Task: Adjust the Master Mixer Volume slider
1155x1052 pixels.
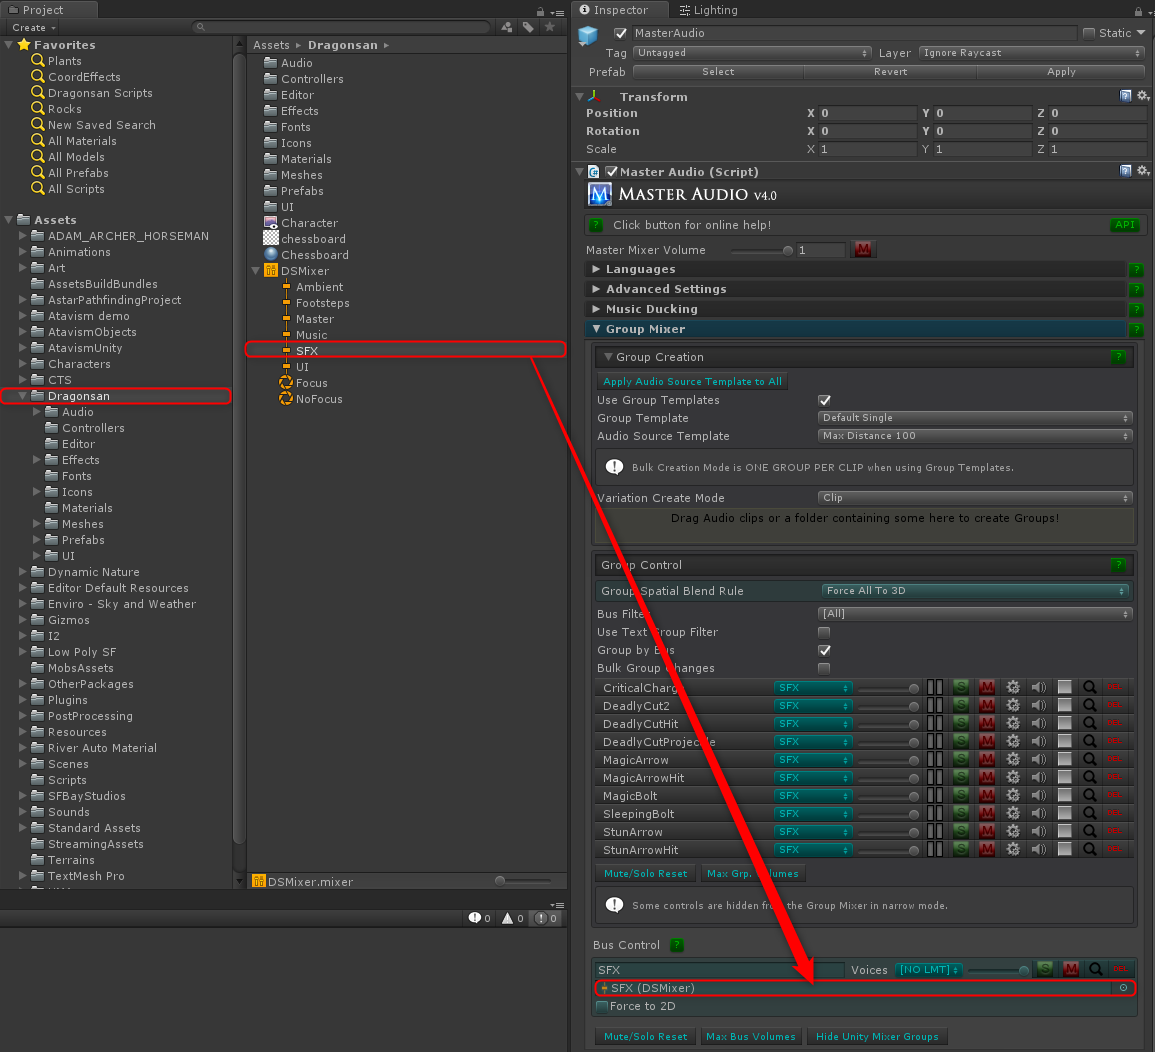Action: point(787,250)
